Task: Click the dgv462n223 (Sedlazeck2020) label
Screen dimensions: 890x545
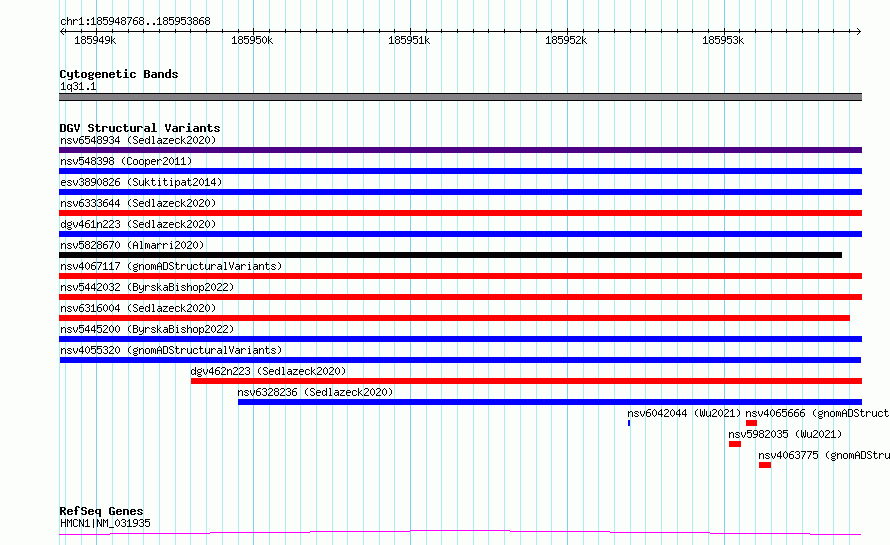Action: [x=268, y=371]
